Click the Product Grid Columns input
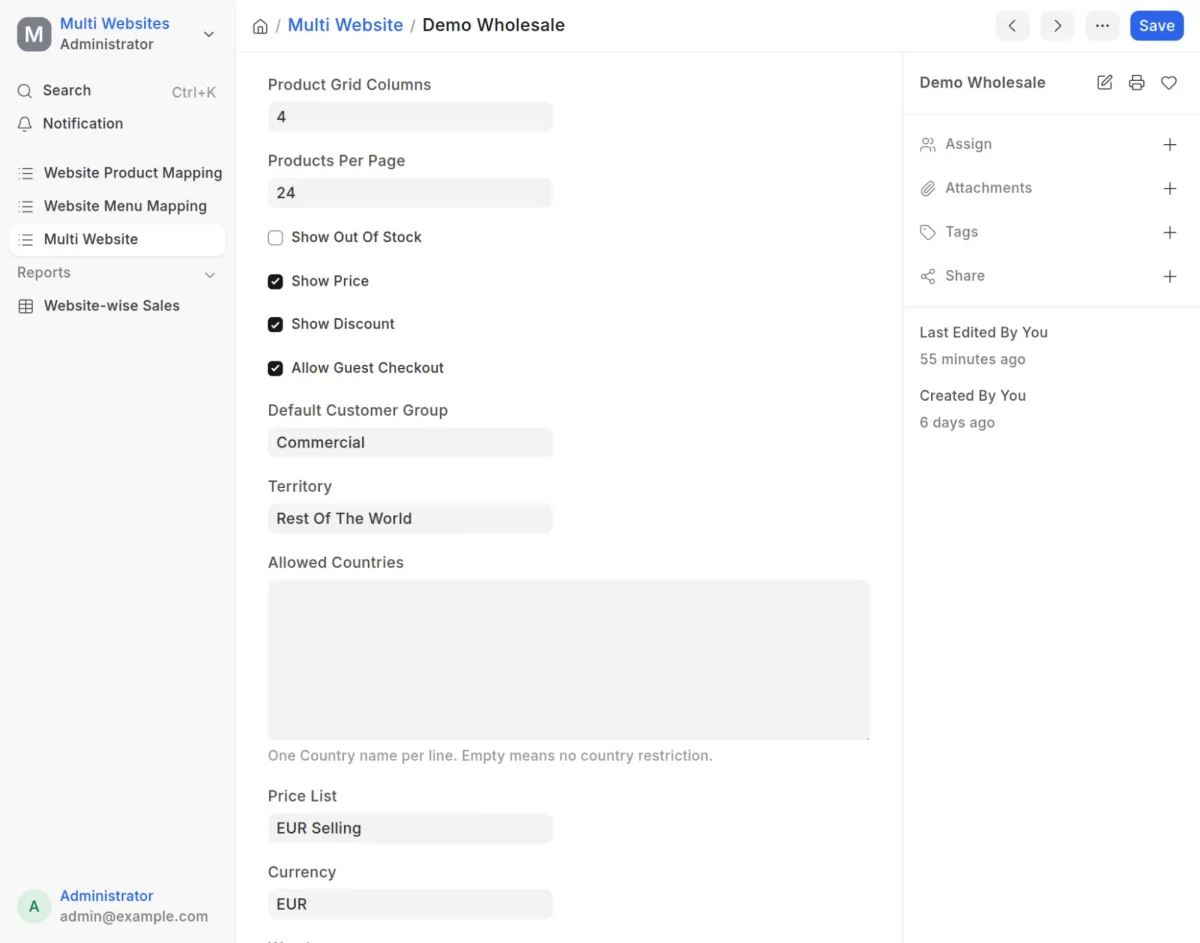Viewport: 1200px width, 943px height. tap(410, 117)
